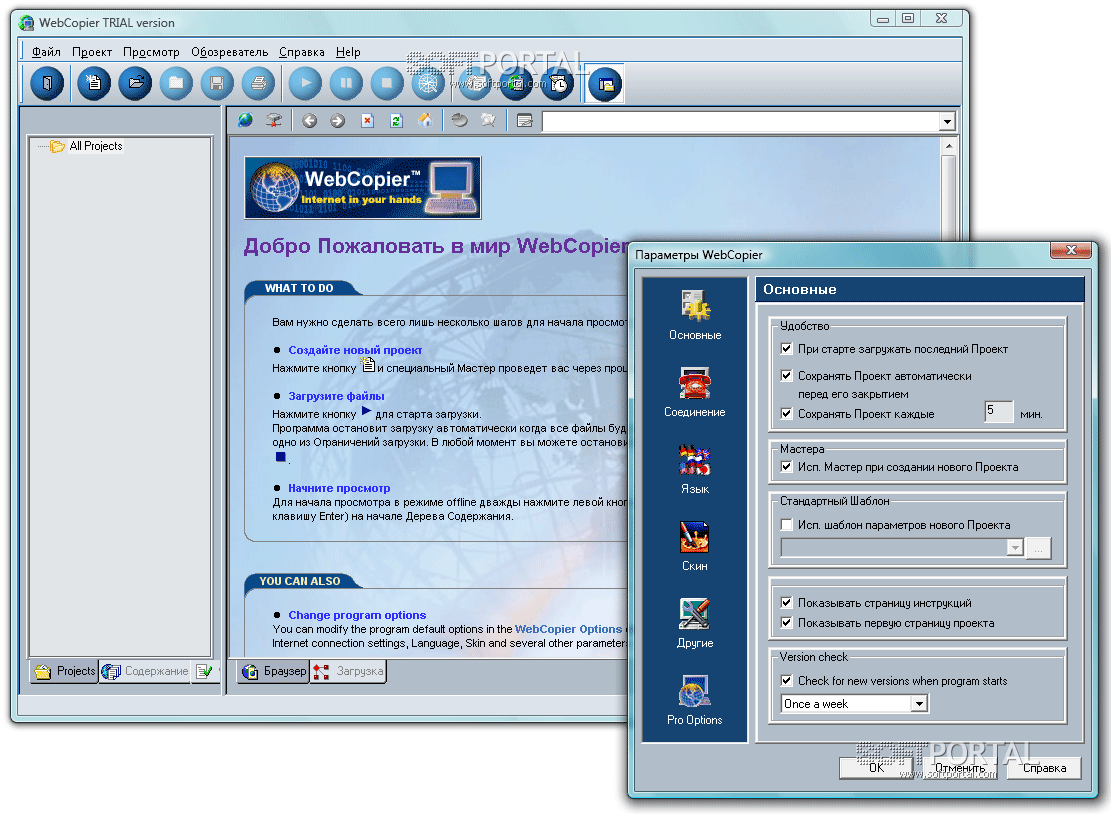Follow the 'Начните просмотр' link
This screenshot has width=1111, height=814.
point(339,488)
